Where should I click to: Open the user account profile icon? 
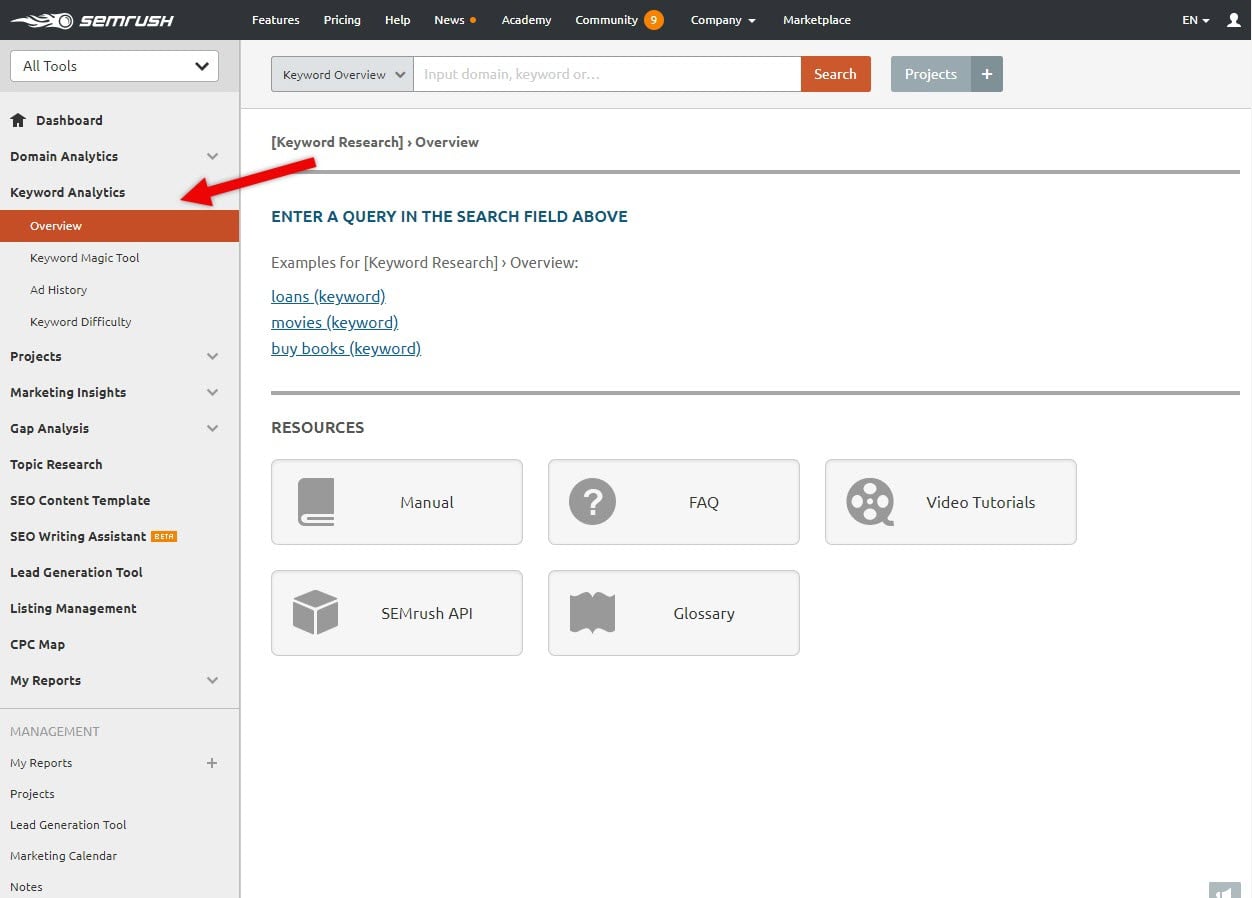(x=1233, y=20)
